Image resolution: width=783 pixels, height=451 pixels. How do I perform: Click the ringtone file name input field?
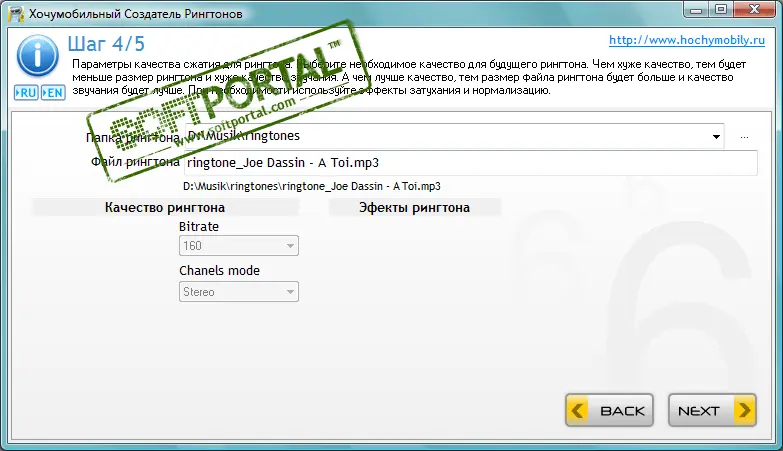point(470,163)
